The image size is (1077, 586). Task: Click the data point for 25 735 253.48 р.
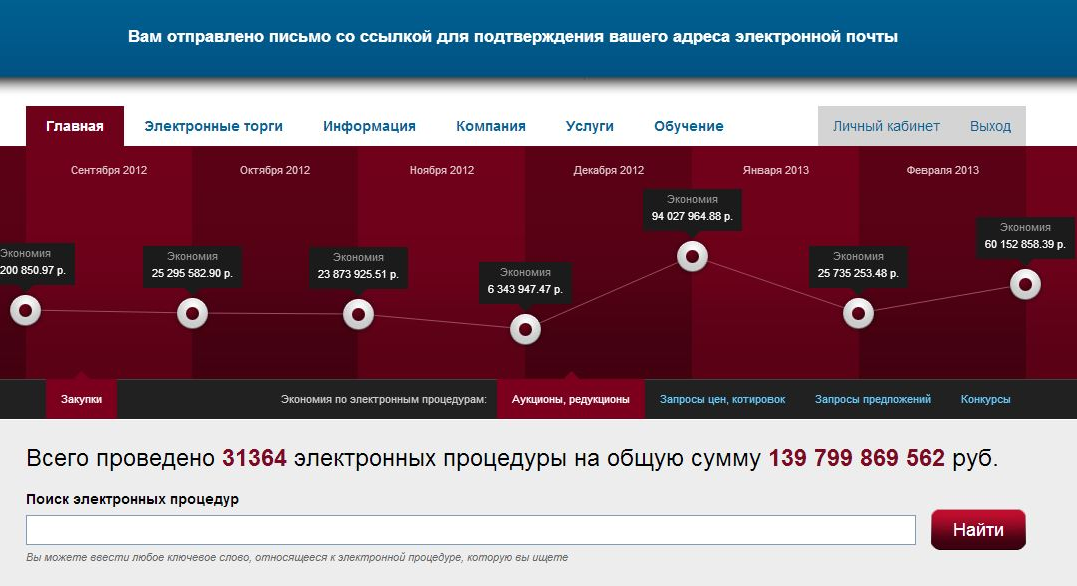point(859,313)
